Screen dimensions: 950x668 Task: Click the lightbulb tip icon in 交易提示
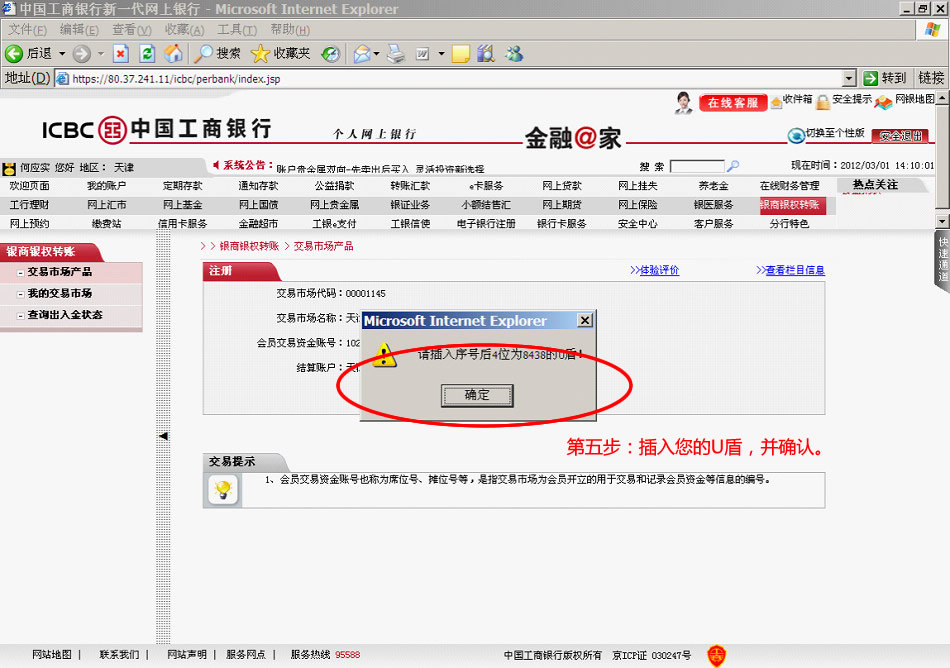(x=223, y=489)
